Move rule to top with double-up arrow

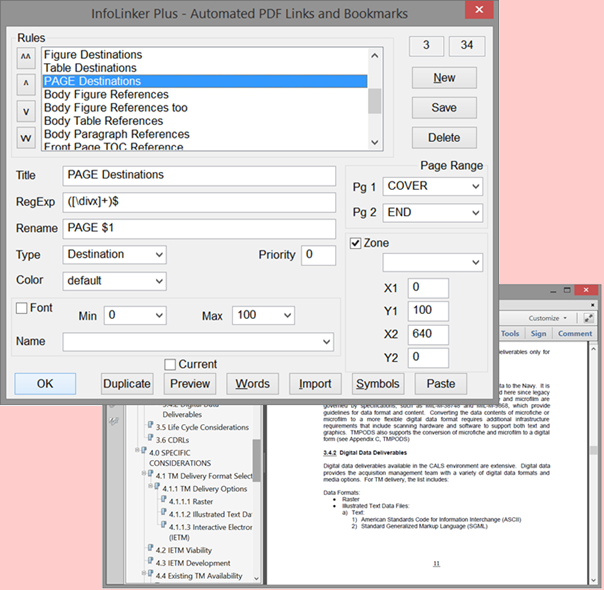(x=26, y=57)
